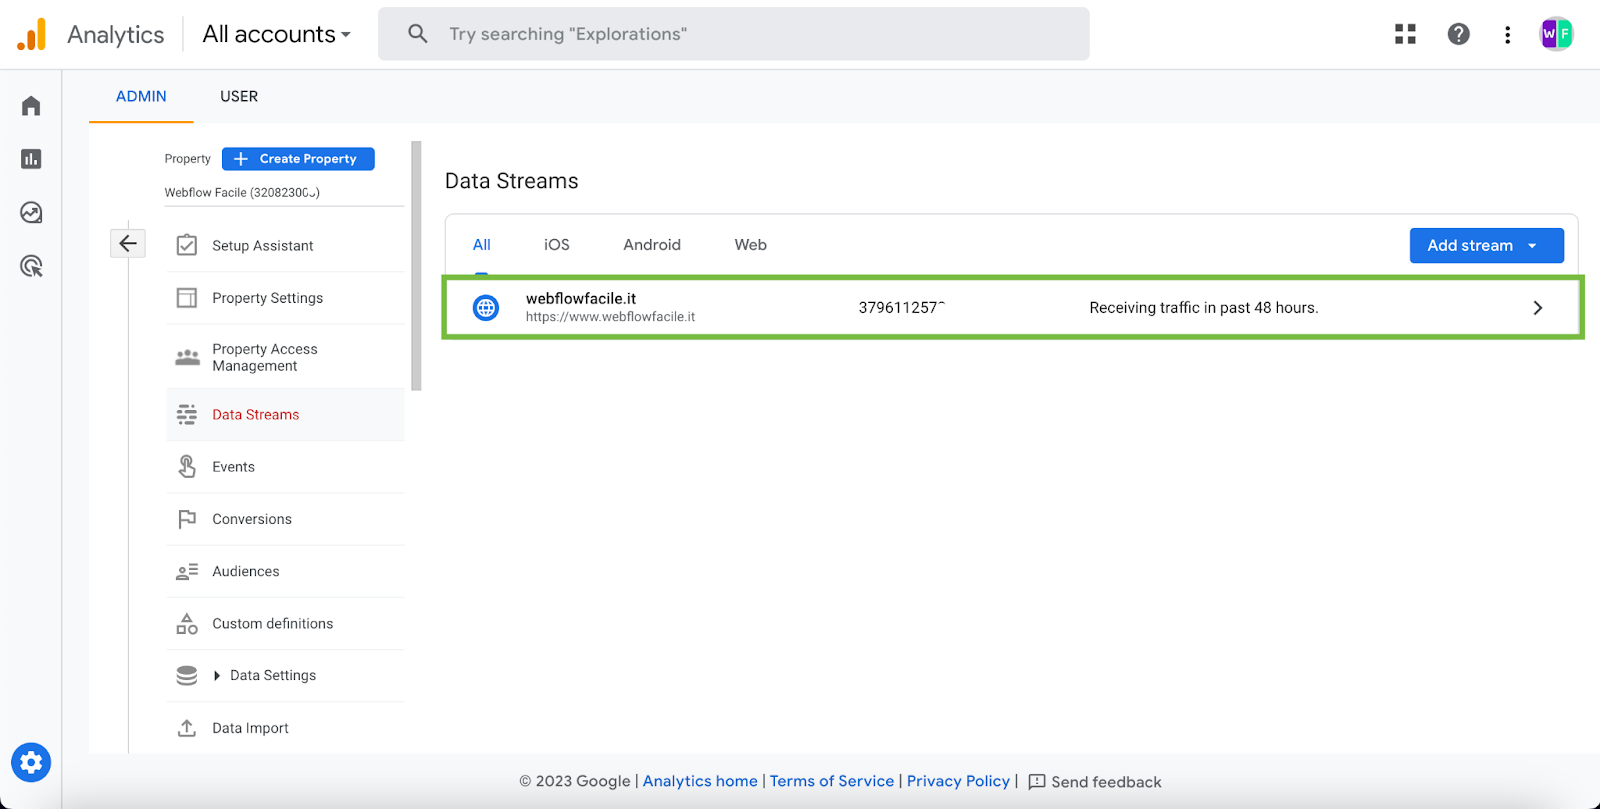Select the iOS streams tab
This screenshot has height=809, width=1600.
coord(557,245)
